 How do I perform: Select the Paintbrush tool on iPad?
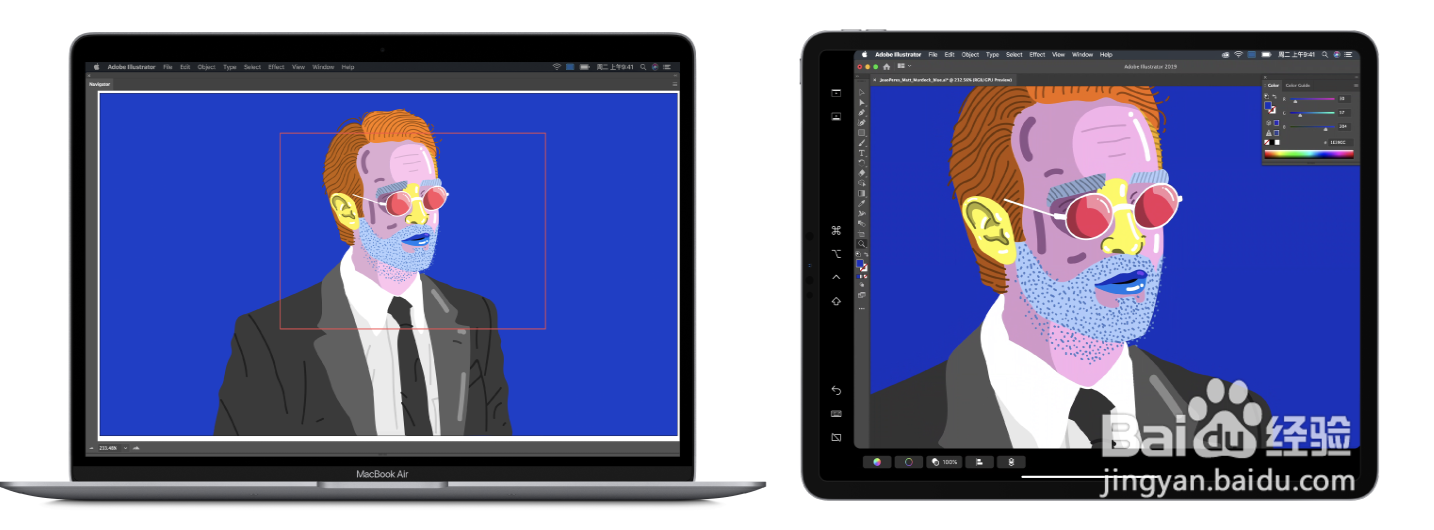coord(861,142)
